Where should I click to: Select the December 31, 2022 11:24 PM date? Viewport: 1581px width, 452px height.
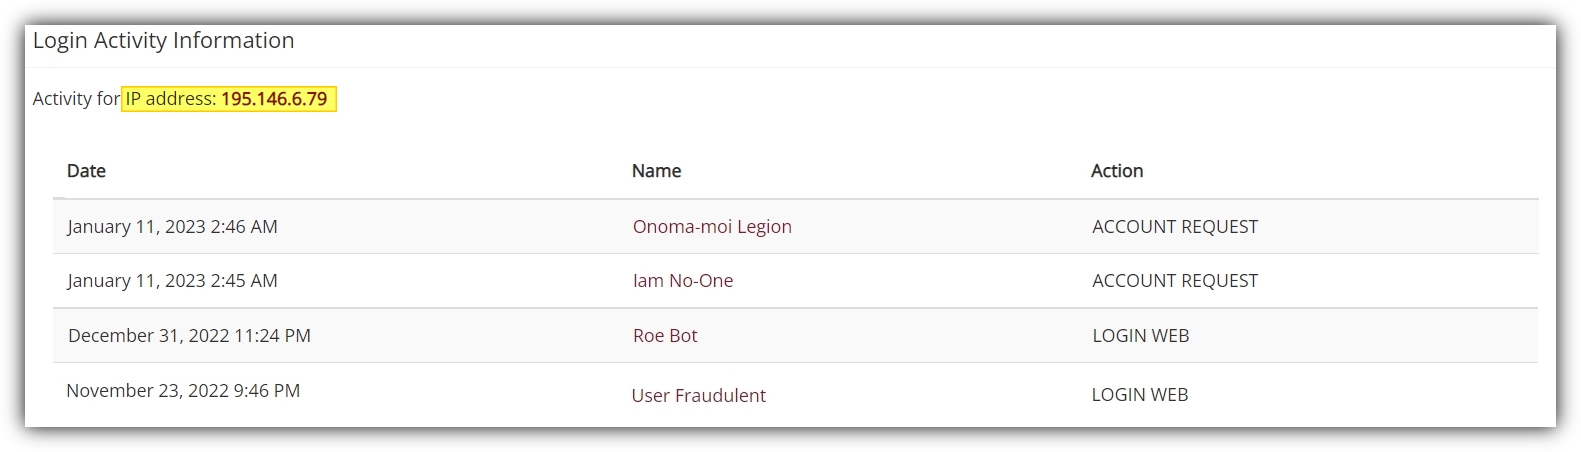tap(189, 336)
